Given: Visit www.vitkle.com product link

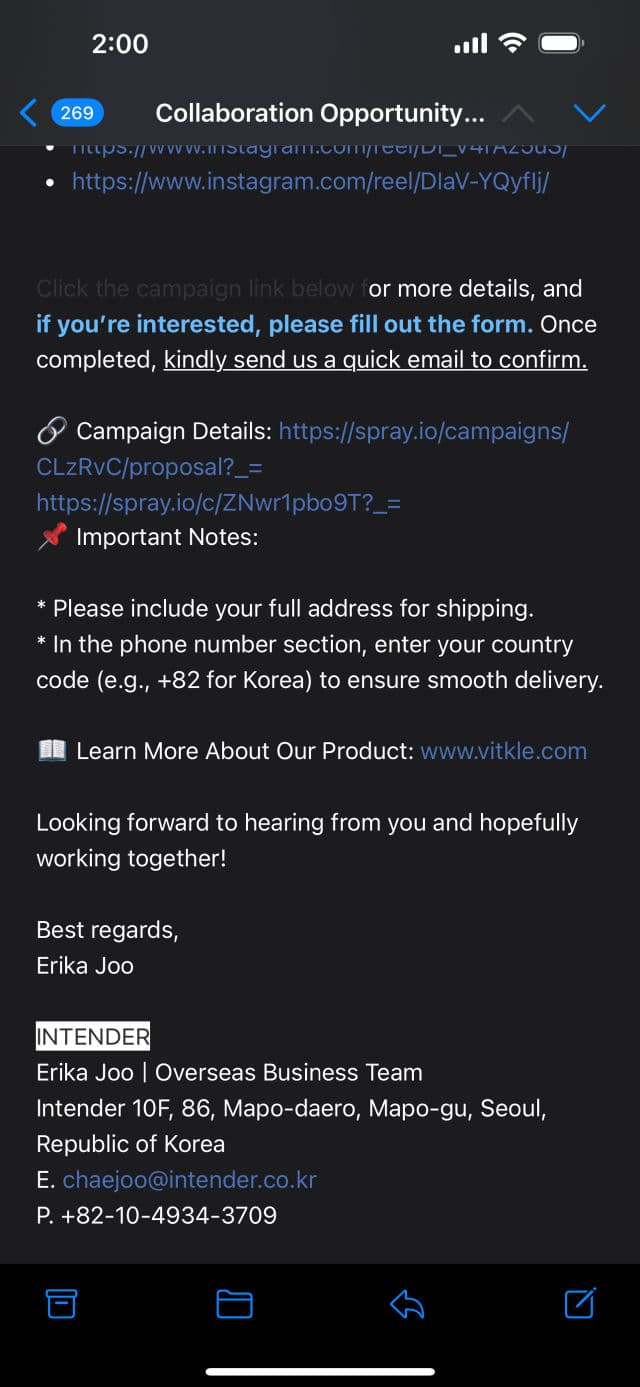Looking at the screenshot, I should coord(503,751).
